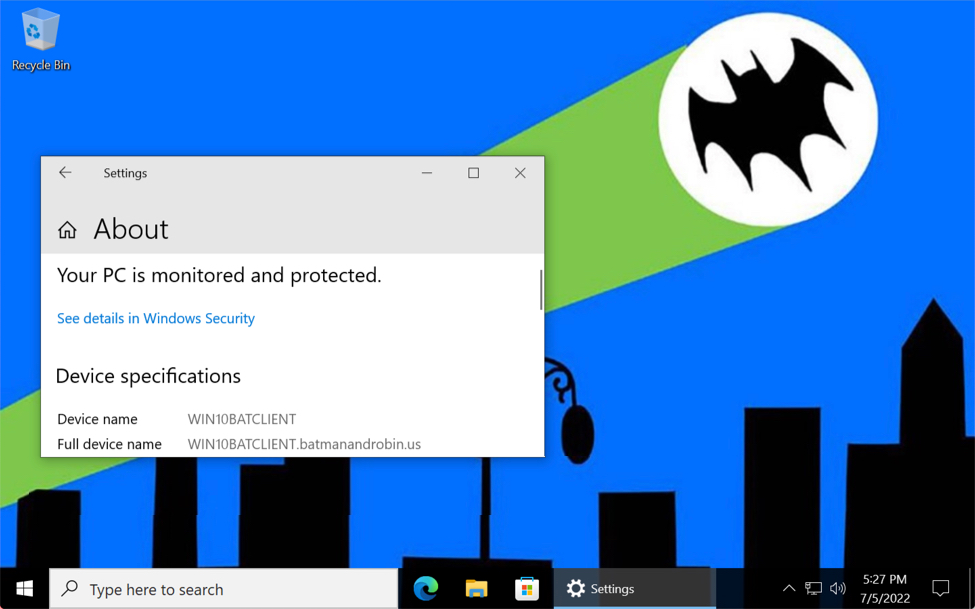Click See details in Windows Security link

coord(156,318)
